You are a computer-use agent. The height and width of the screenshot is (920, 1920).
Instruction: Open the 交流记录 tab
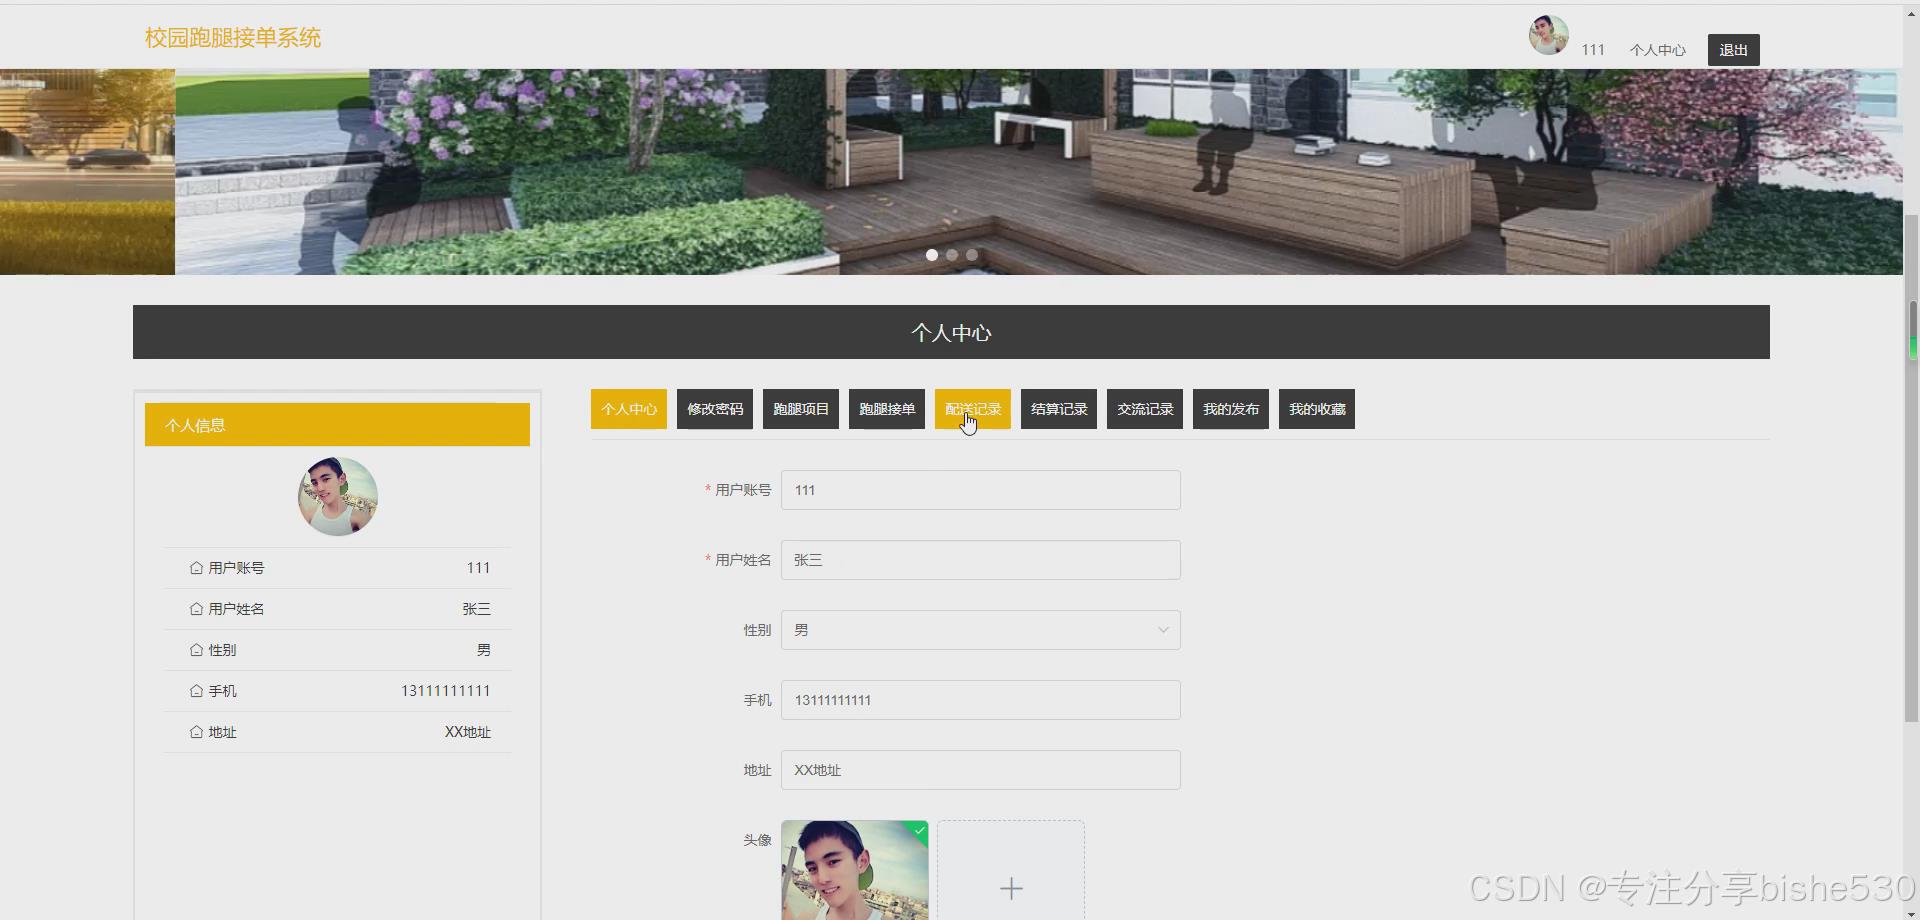click(x=1145, y=409)
